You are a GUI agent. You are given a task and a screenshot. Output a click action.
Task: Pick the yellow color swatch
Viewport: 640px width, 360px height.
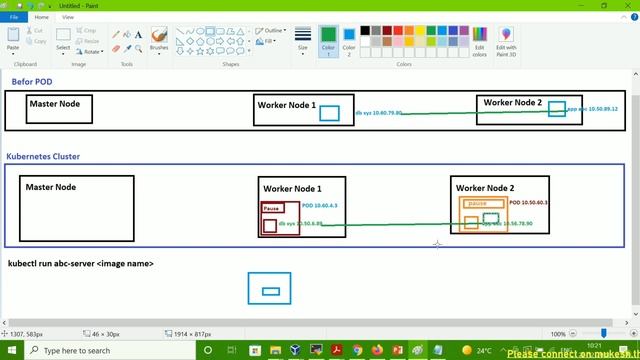pyautogui.click(x=420, y=30)
